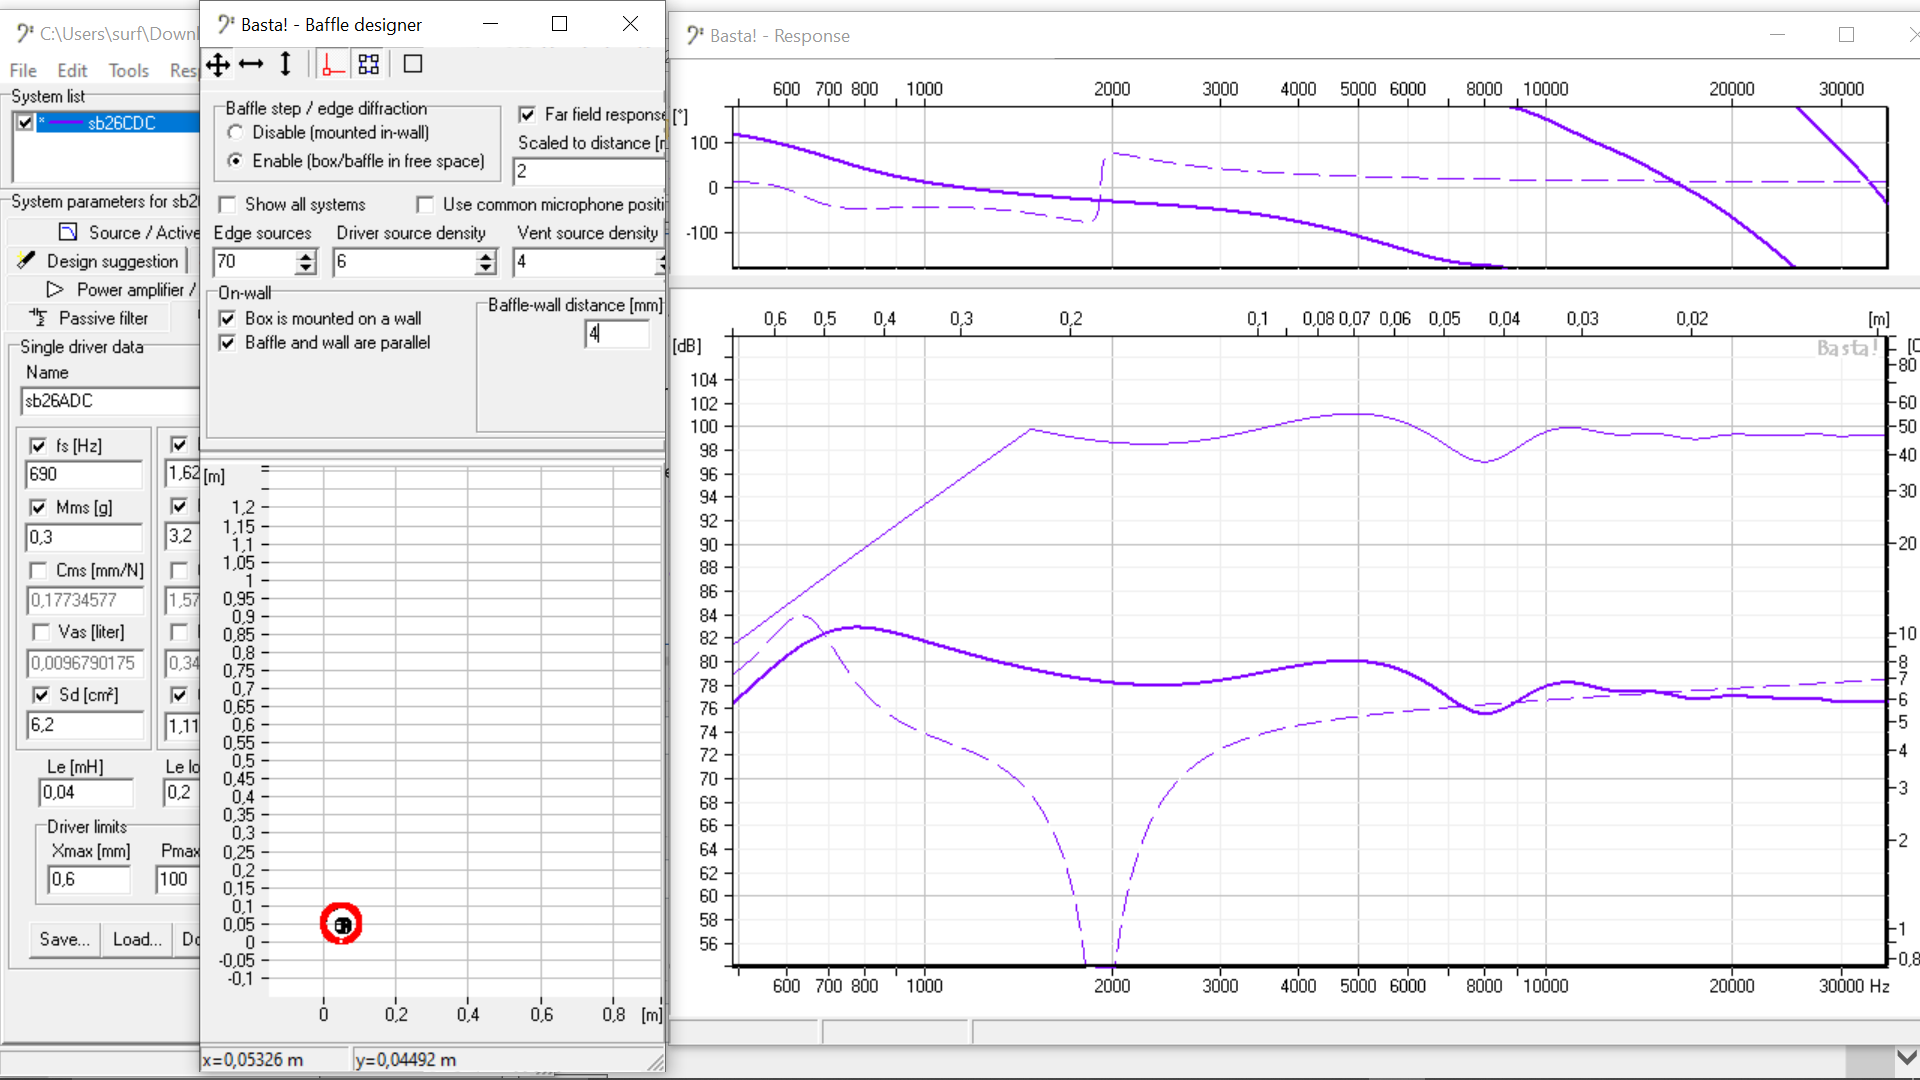Click the Source / Active icon in the main window
The height and width of the screenshot is (1080, 1920).
[x=68, y=232]
